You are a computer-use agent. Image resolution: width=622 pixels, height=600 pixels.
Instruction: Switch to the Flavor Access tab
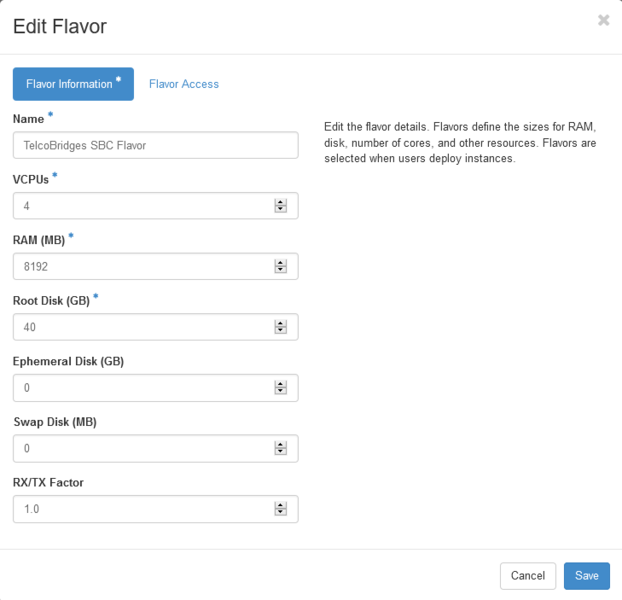click(184, 84)
